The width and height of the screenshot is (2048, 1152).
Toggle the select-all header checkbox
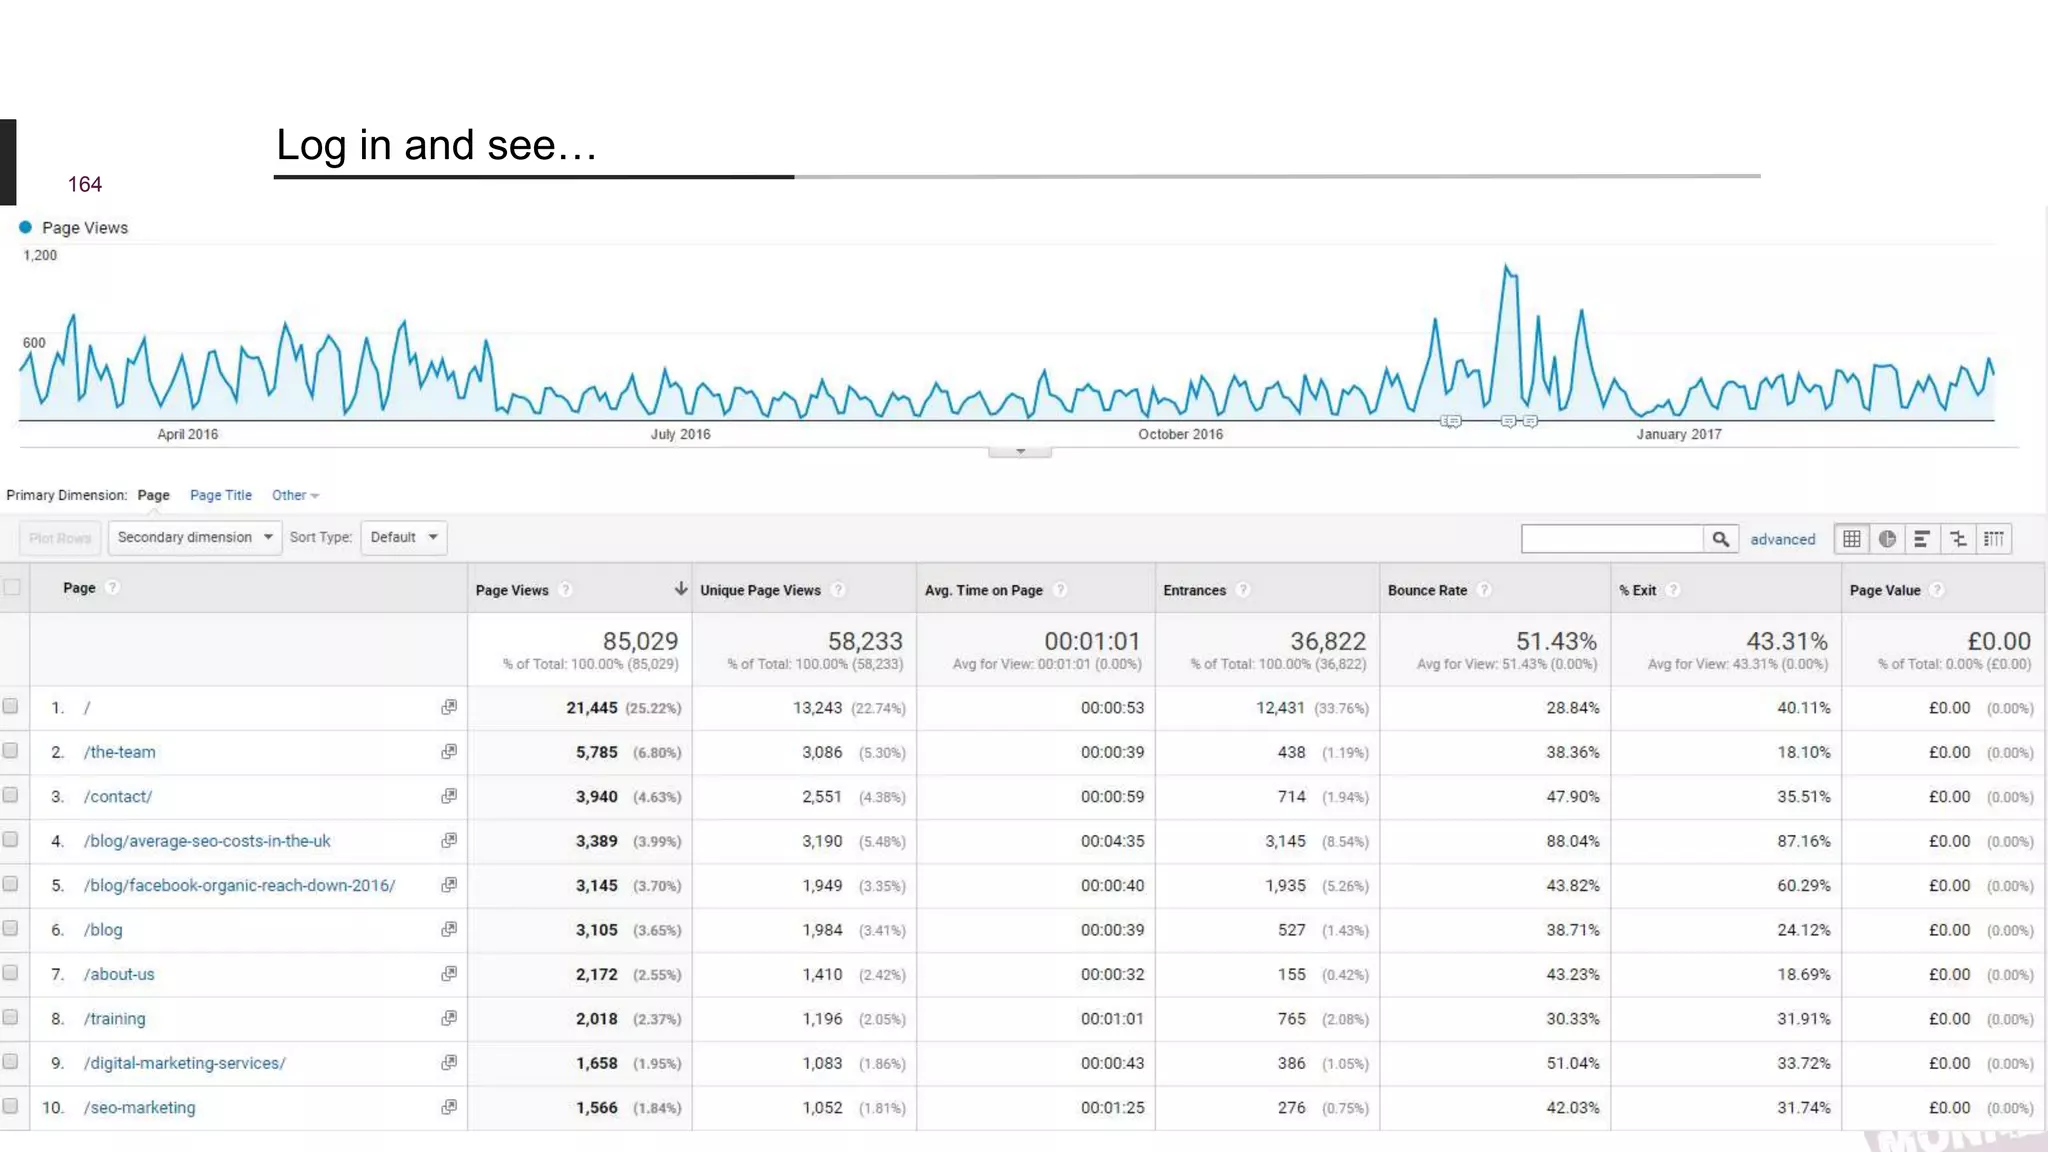(x=13, y=587)
